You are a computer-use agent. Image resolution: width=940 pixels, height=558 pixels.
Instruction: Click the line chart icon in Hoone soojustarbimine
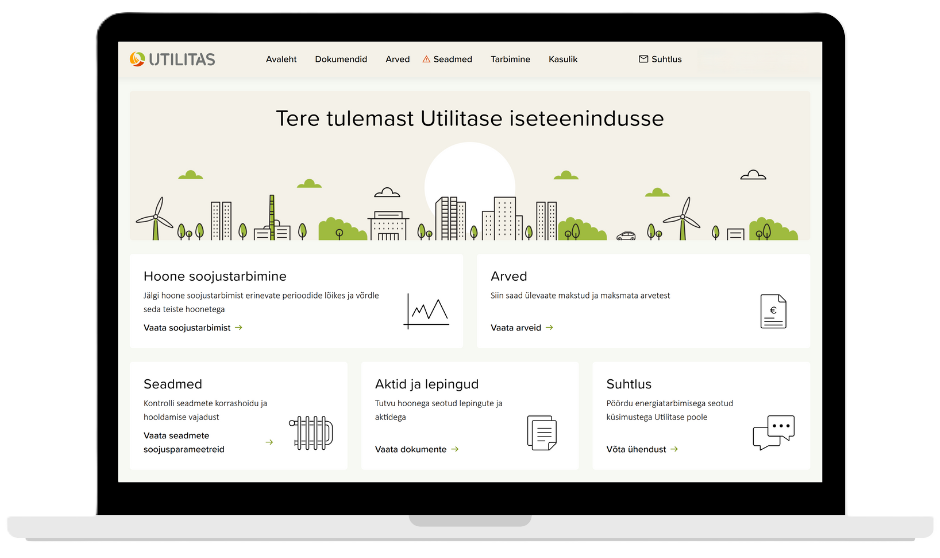[426, 311]
